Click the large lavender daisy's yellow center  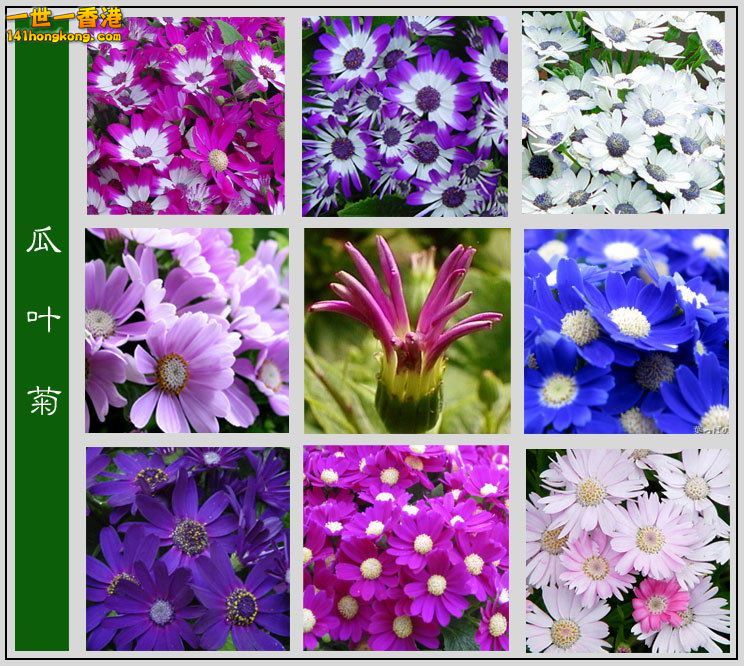click(172, 373)
